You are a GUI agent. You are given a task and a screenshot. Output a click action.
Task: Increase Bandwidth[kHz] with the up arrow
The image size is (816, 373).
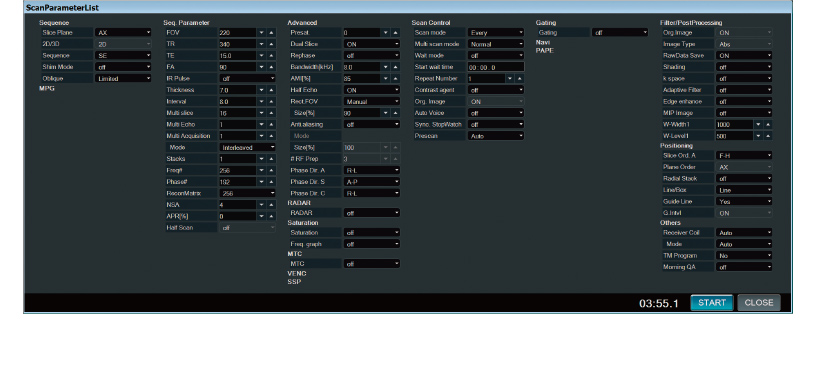tap(395, 67)
